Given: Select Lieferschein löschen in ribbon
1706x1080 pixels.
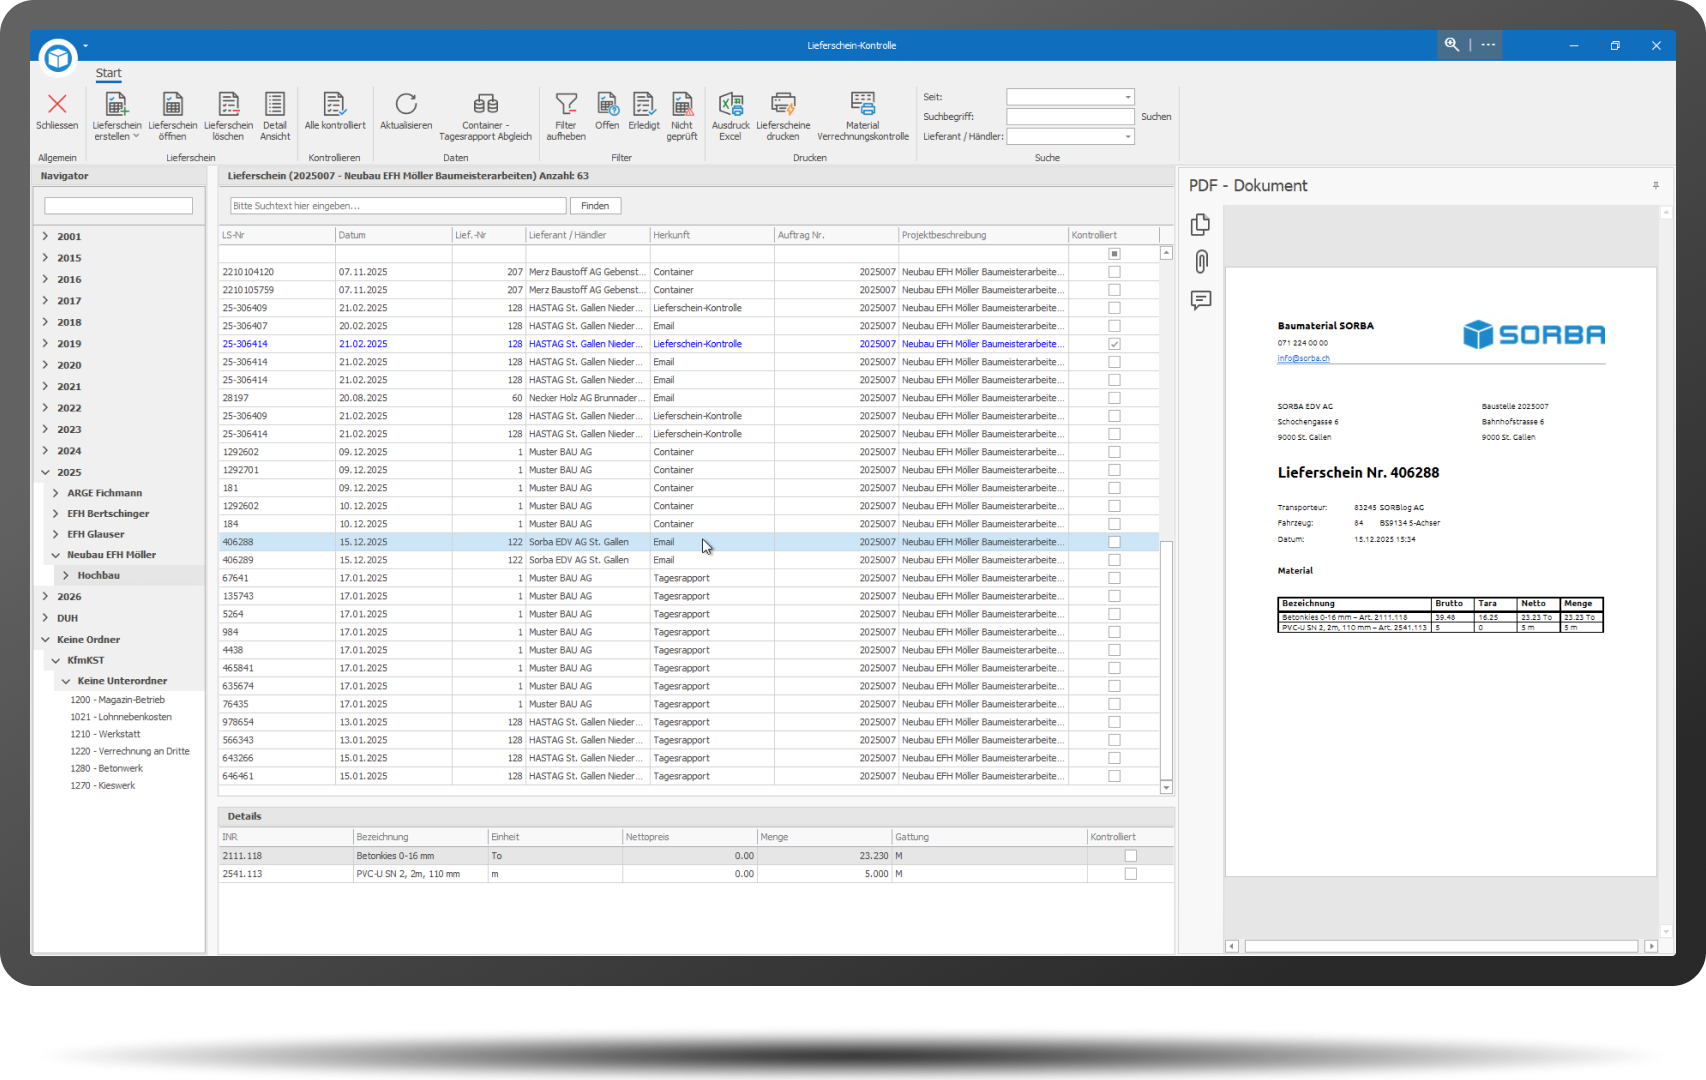Looking at the screenshot, I should point(228,105).
